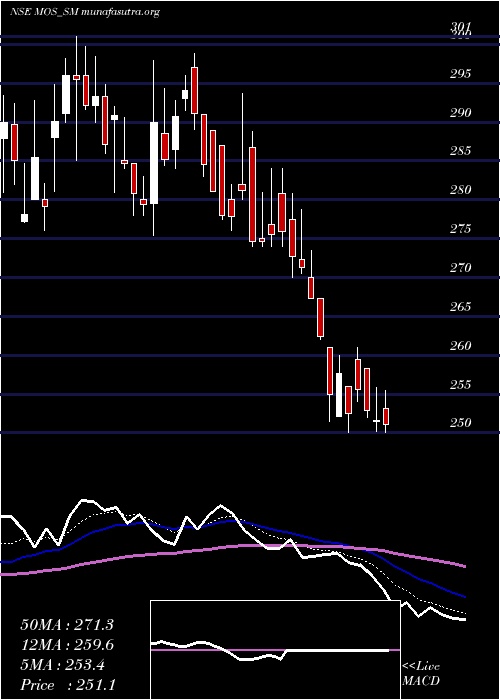Click the NSE MOS_SM chart title

85,12
